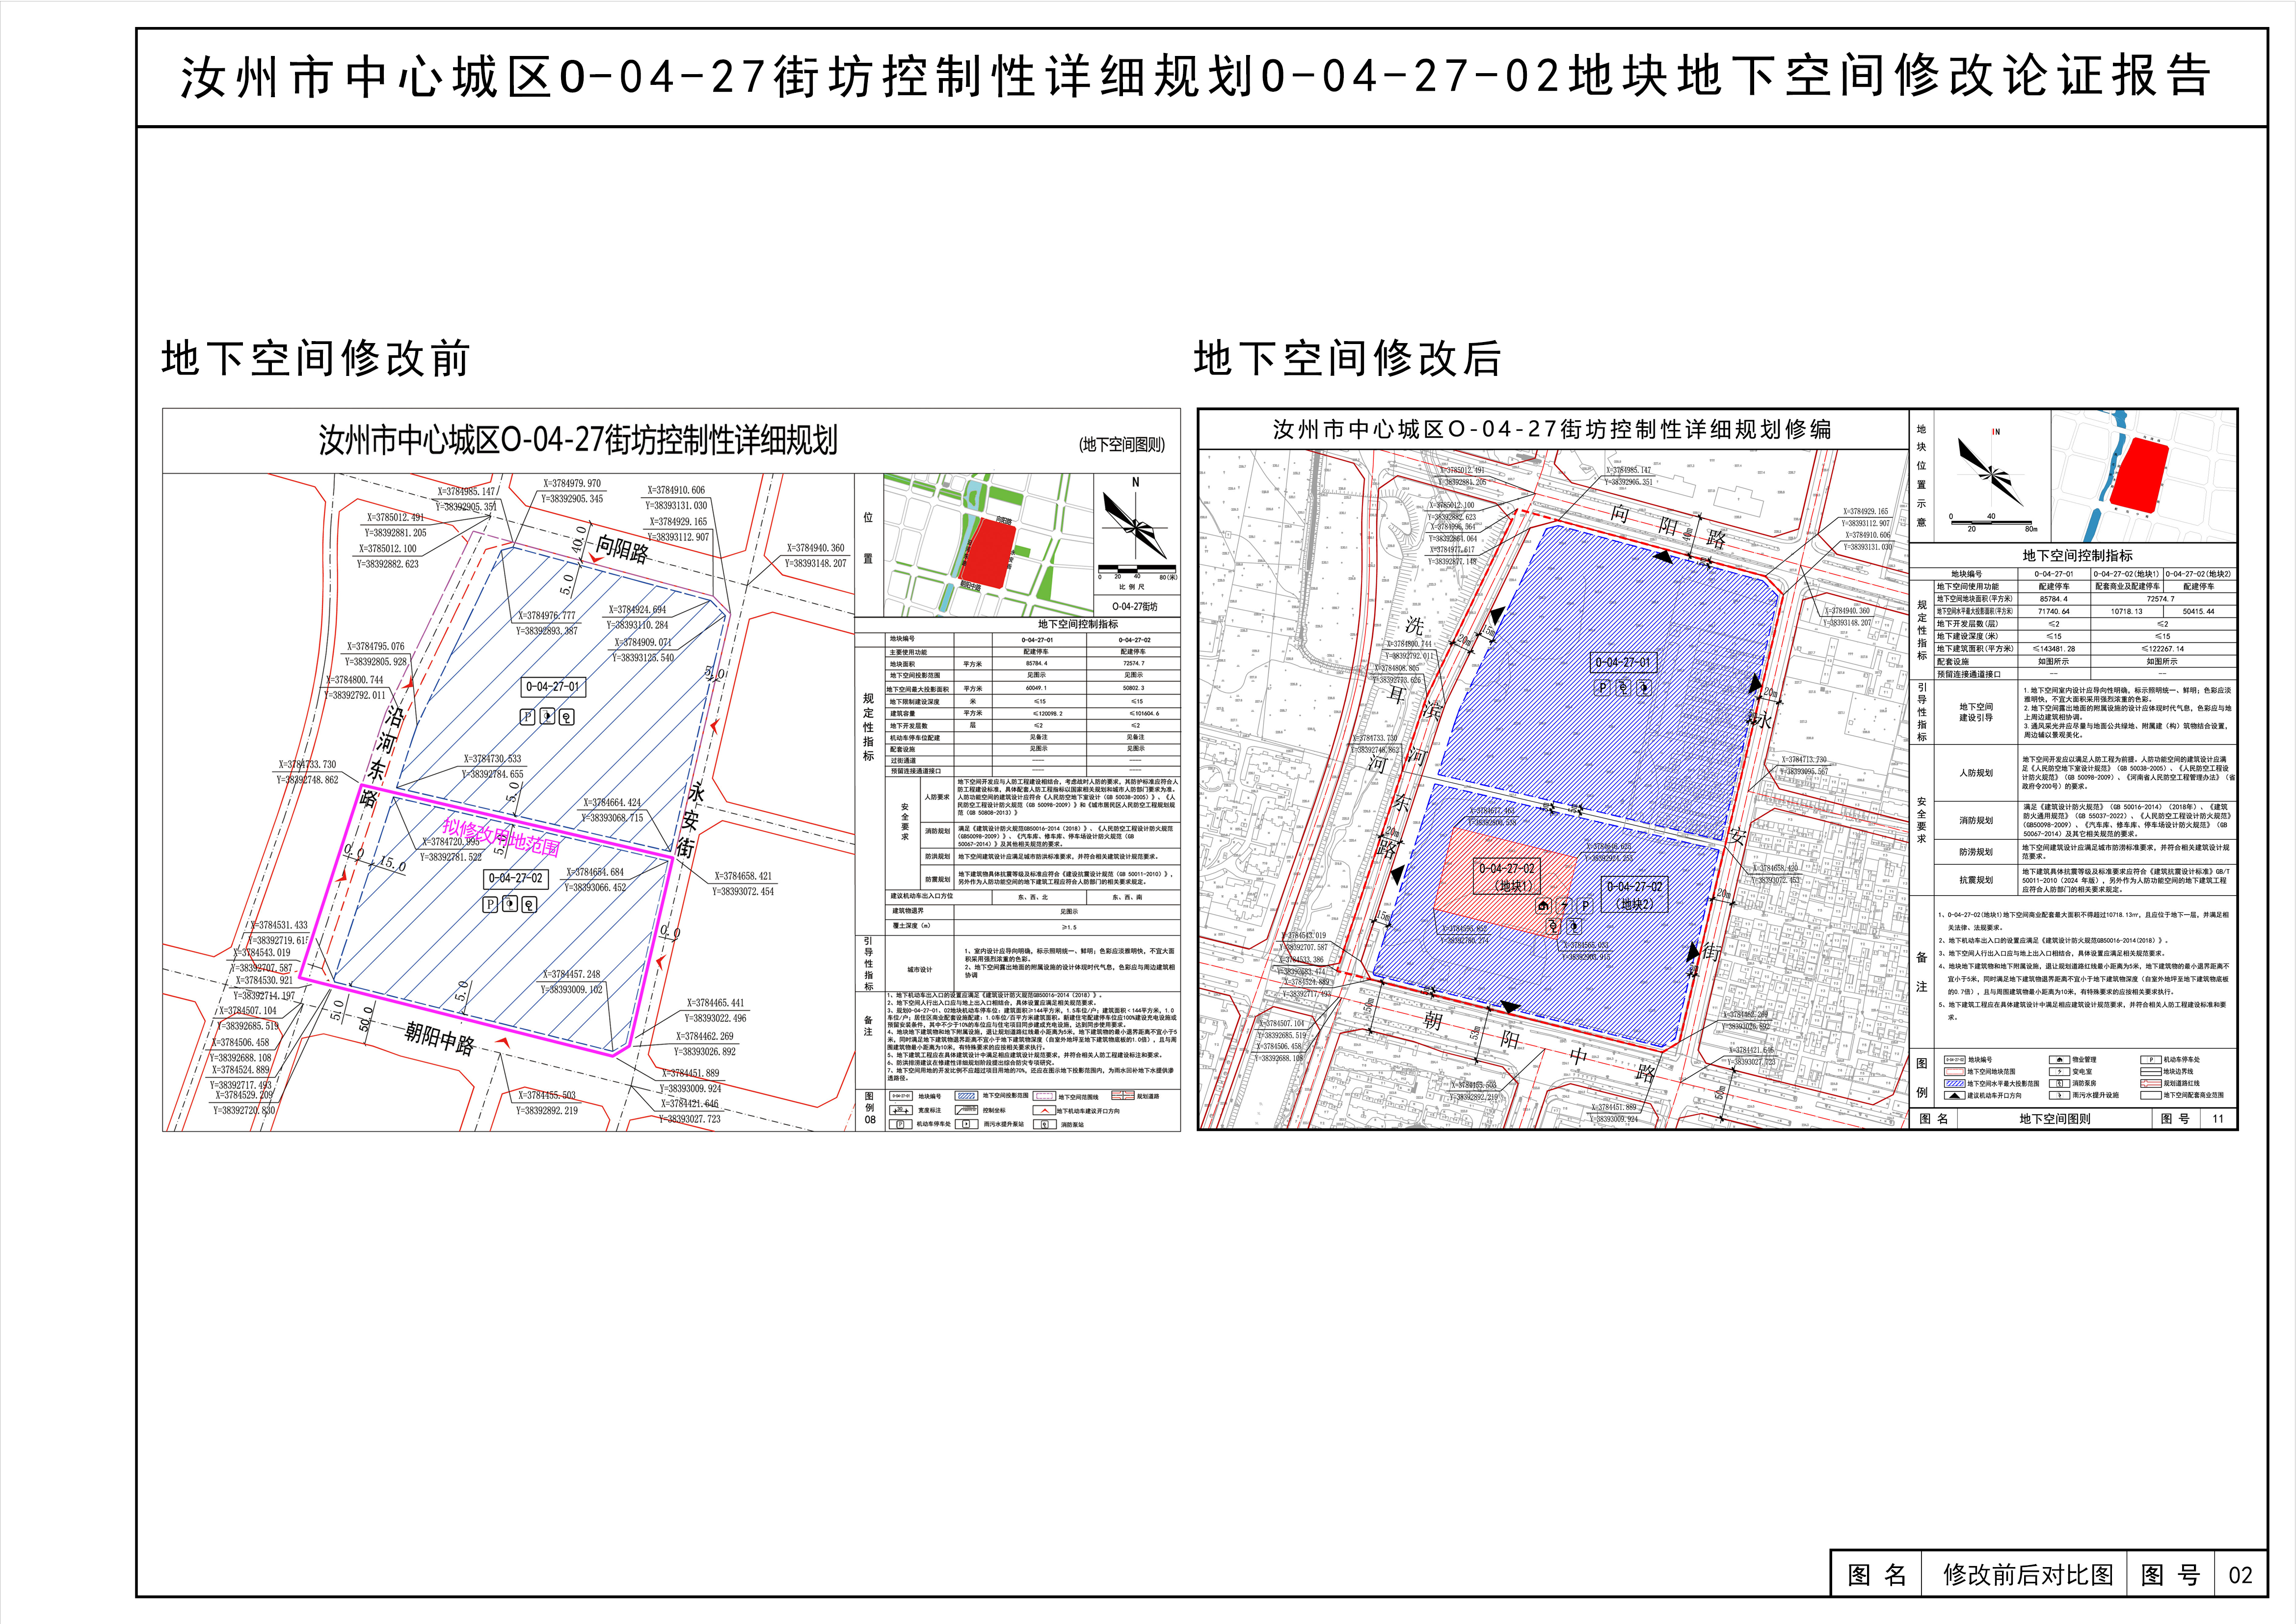Click the fire pump symbol in left parcel 0-04-27-01
This screenshot has width=2296, height=1624.
pos(566,716)
